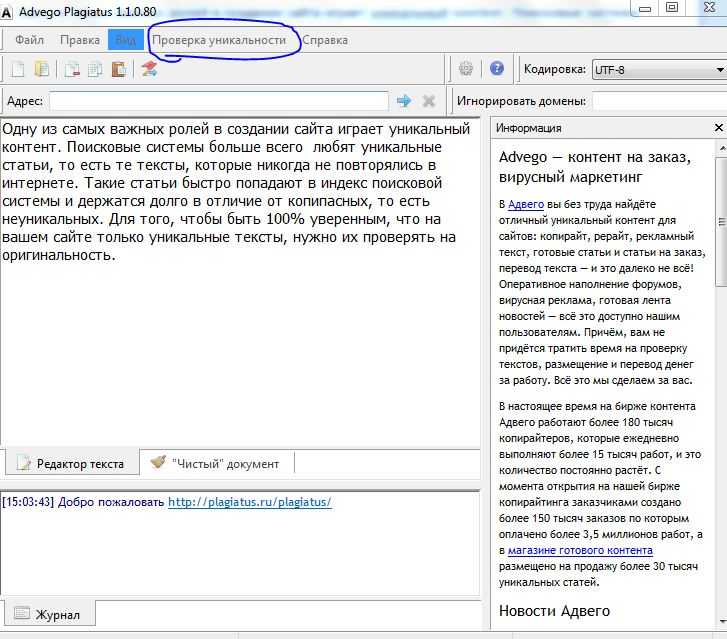Close the Информация panel

(x=719, y=128)
